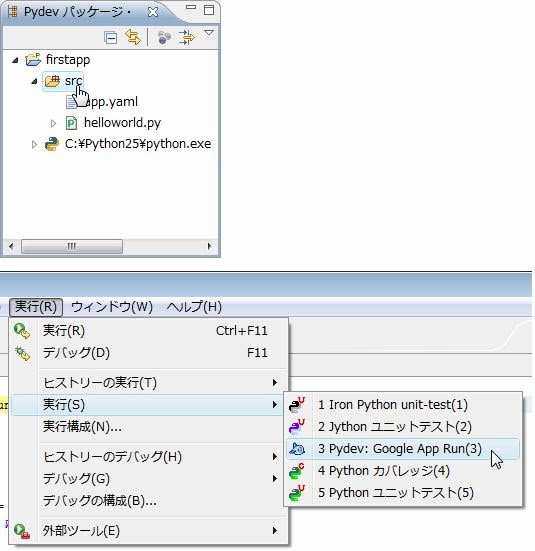The image size is (535, 551).
Task: Click the ヒストリーのデバッグ(H) submenu arrow
Action: tap(275, 457)
